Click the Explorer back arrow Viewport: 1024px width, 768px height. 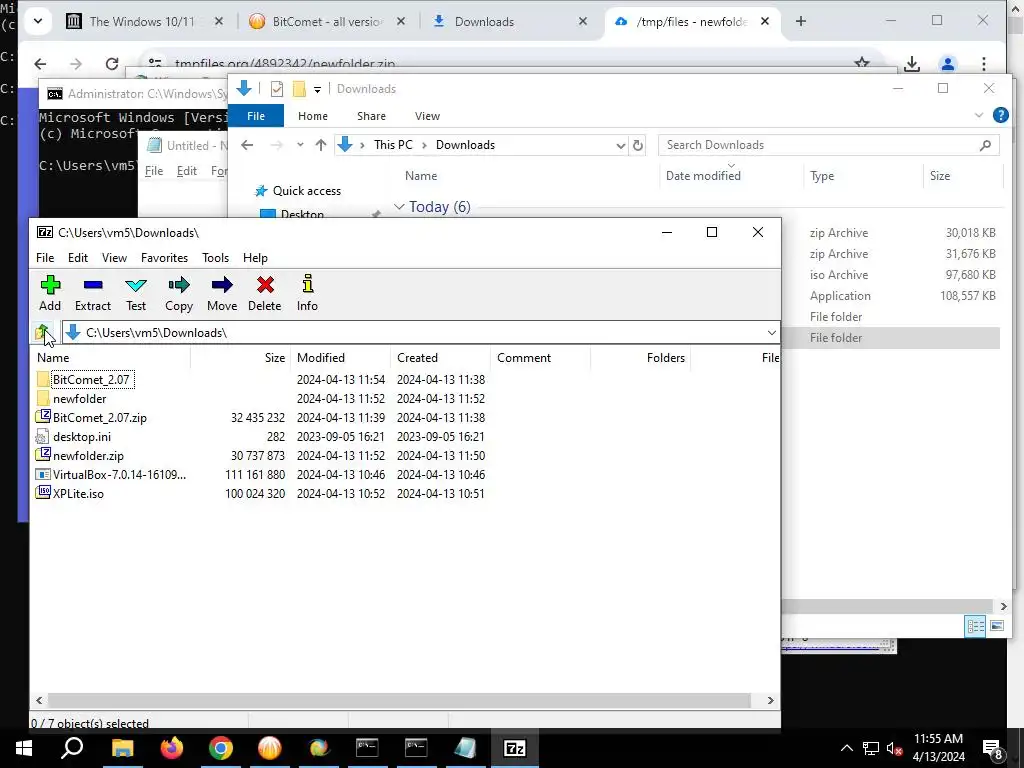pos(247,145)
